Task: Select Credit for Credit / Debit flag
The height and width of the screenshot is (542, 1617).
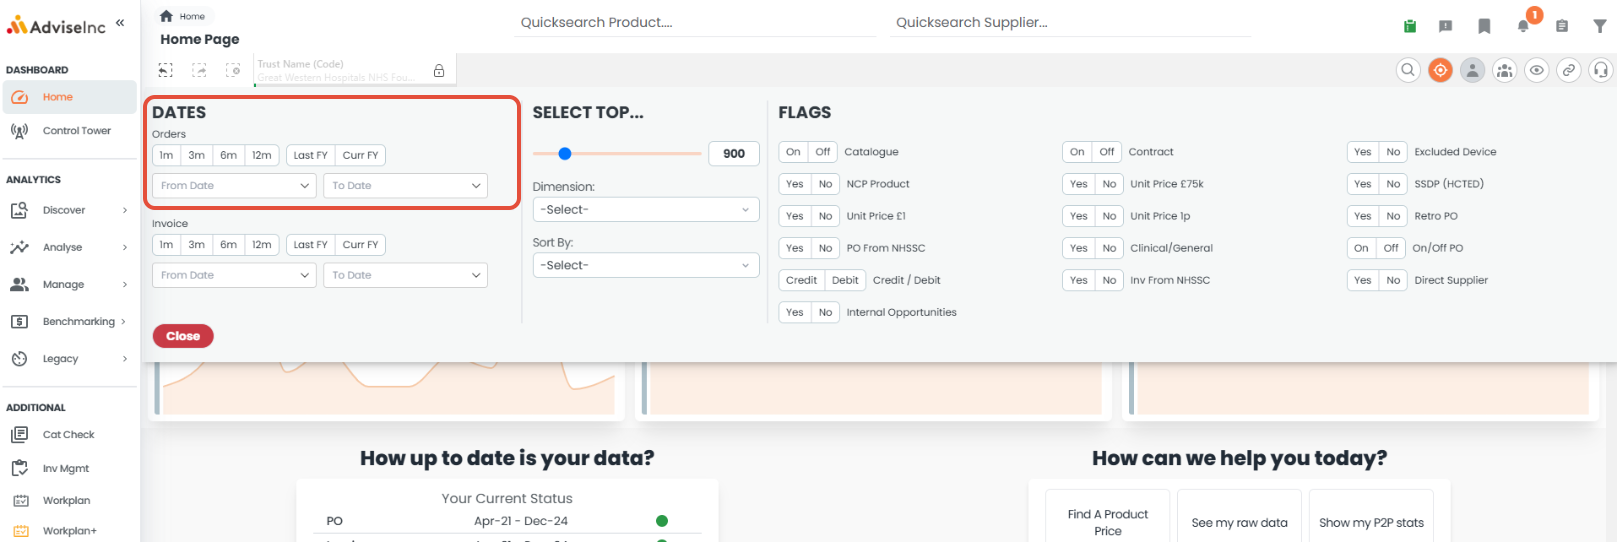Action: [x=801, y=280]
